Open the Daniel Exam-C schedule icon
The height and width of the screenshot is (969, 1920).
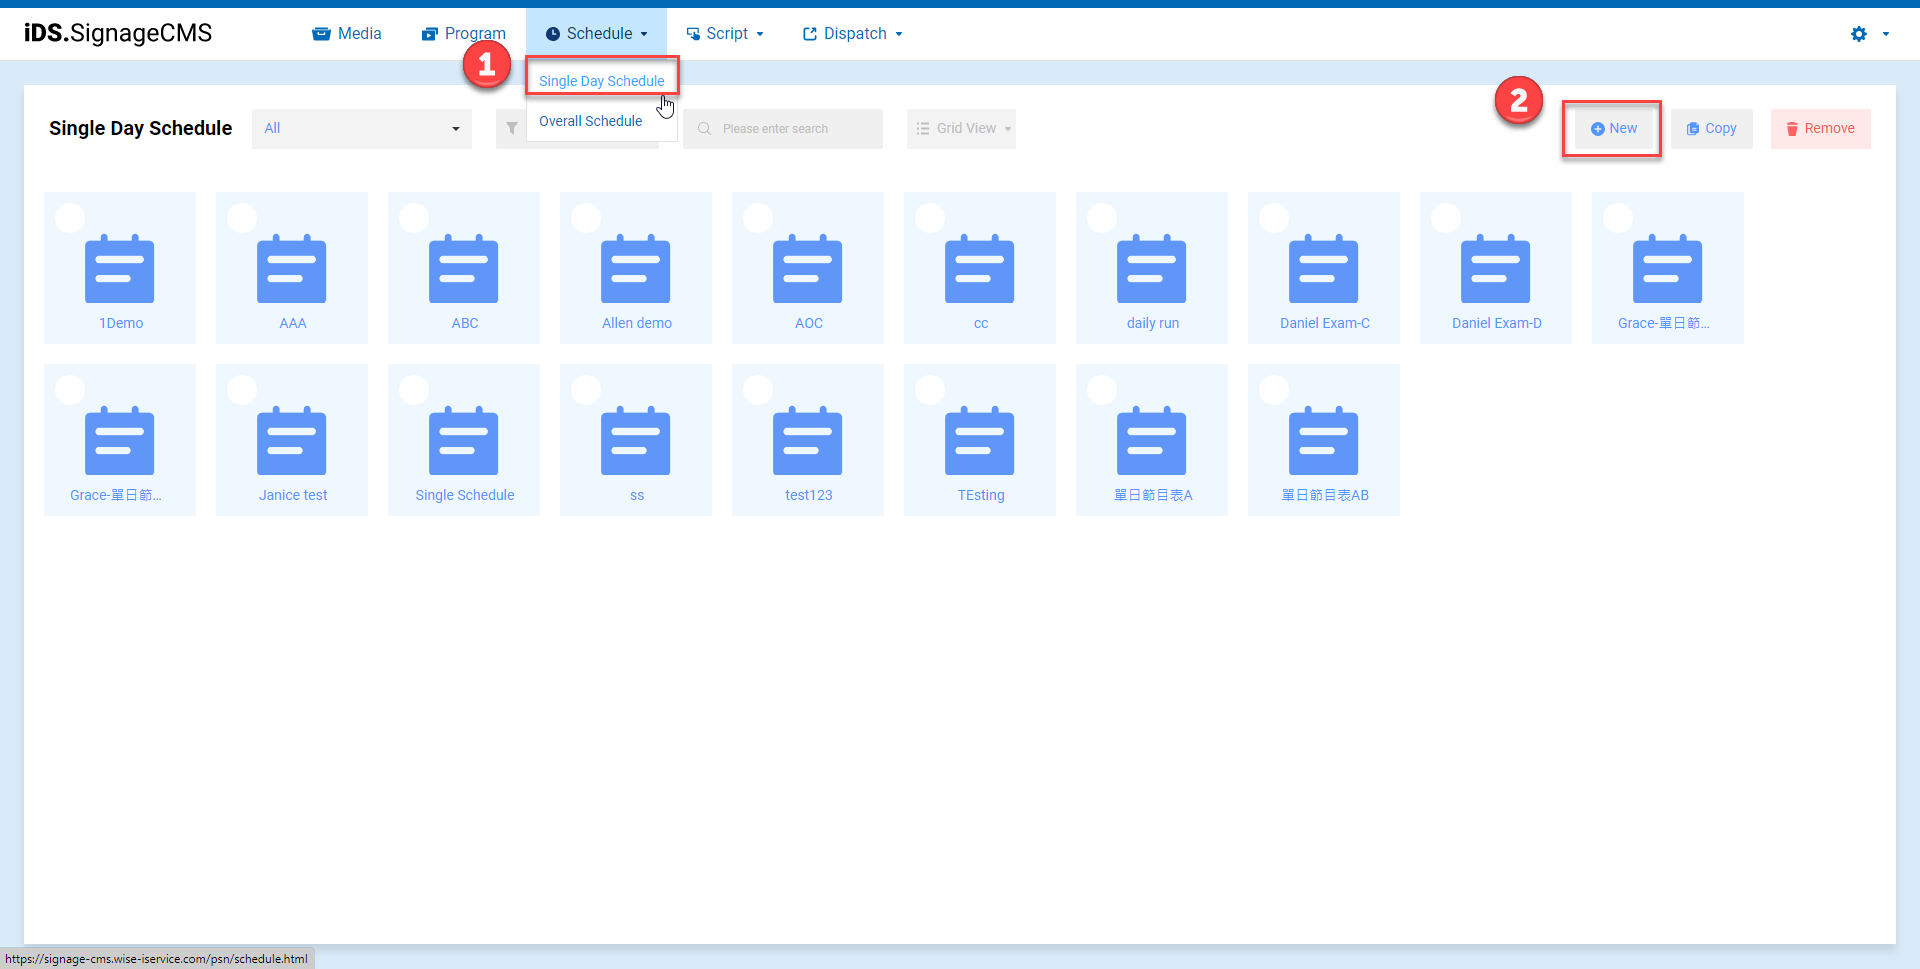1324,269
